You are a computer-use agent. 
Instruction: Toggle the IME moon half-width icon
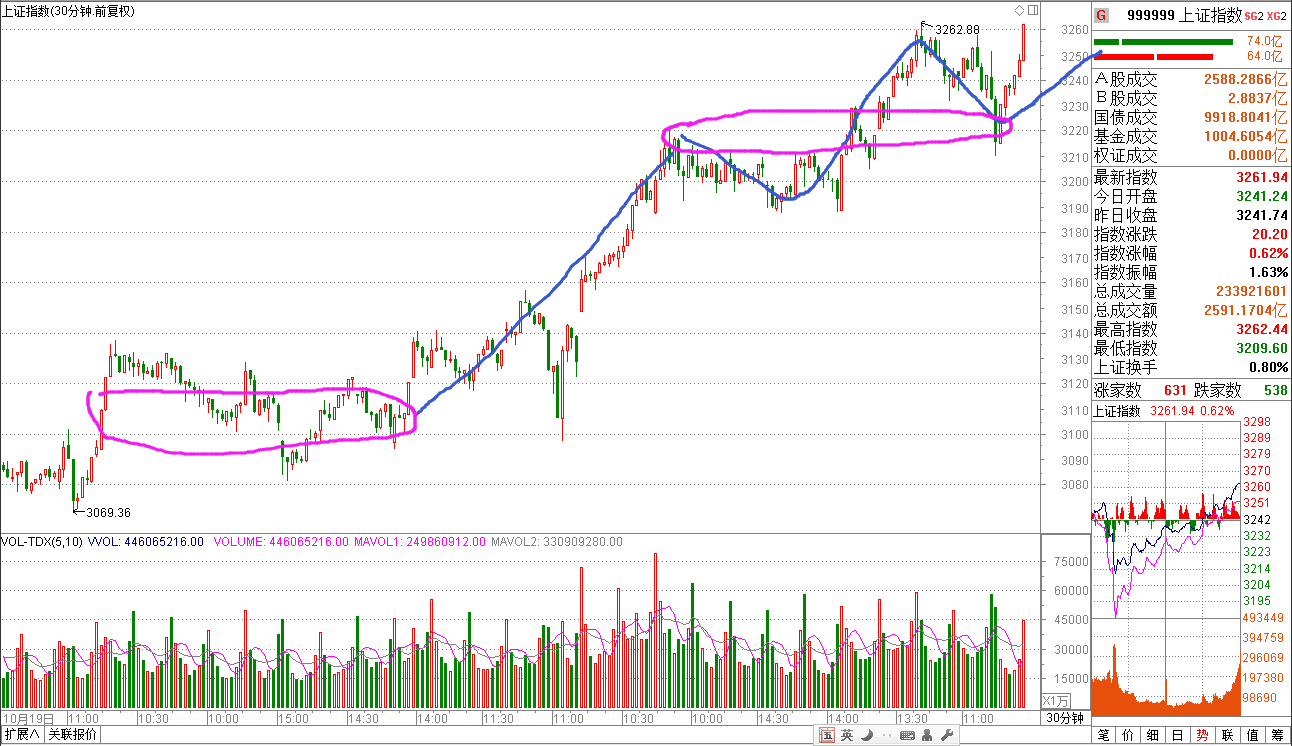(x=867, y=736)
